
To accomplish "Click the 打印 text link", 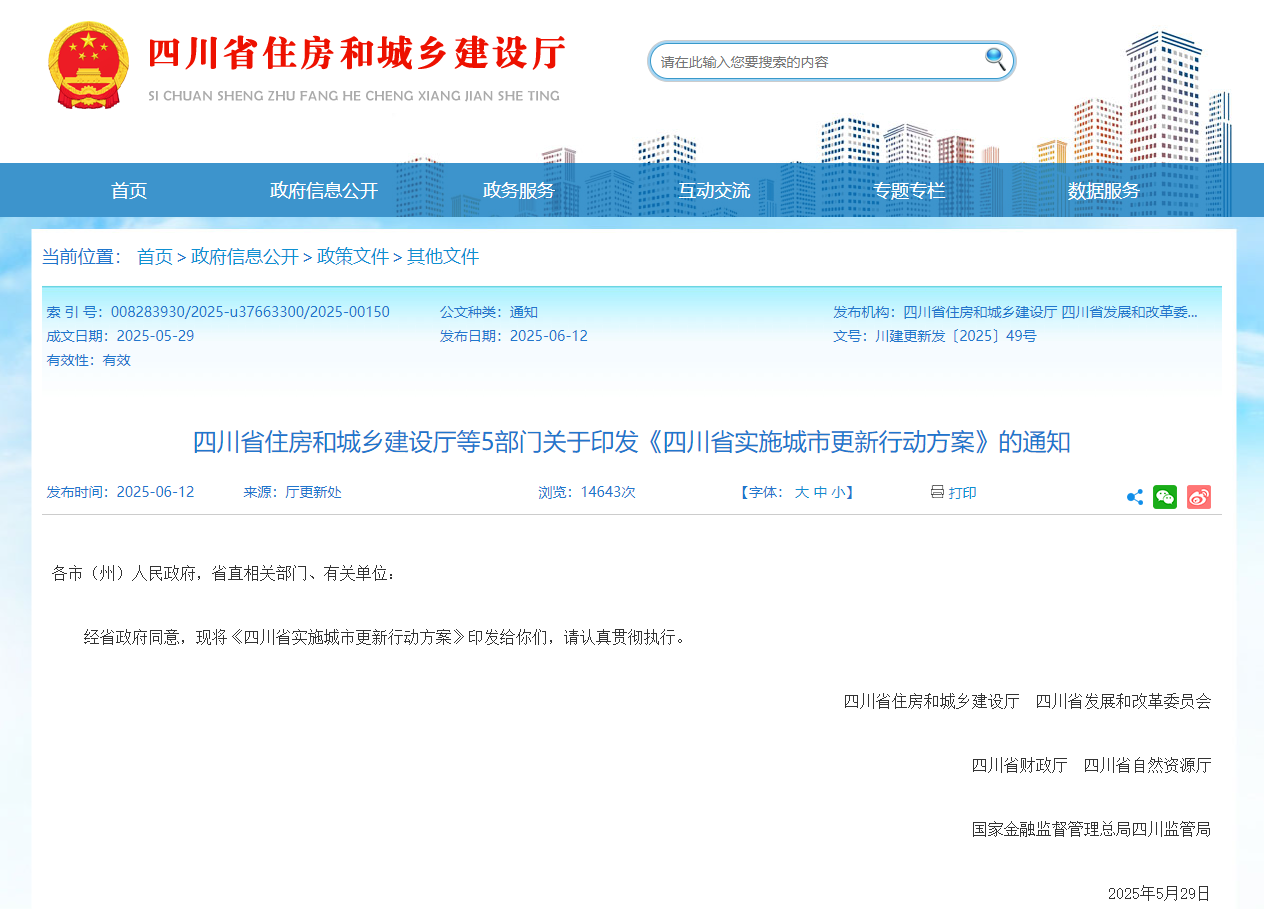I will (962, 493).
